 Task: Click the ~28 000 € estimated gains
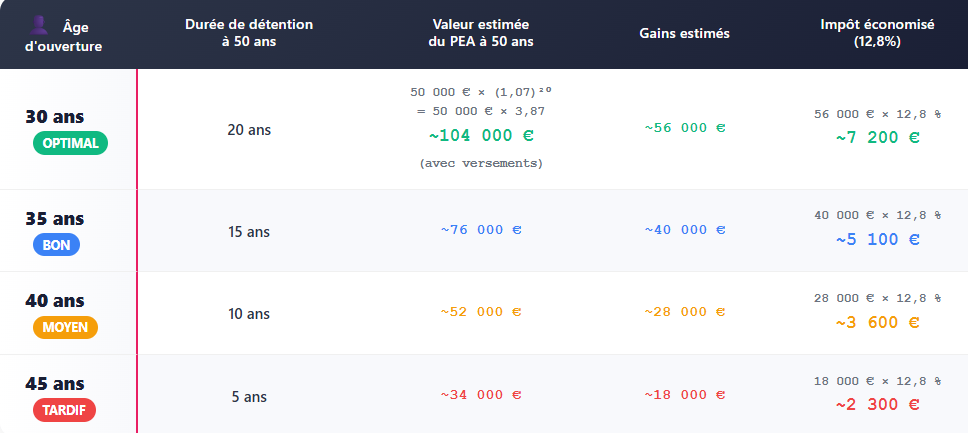[x=684, y=312]
